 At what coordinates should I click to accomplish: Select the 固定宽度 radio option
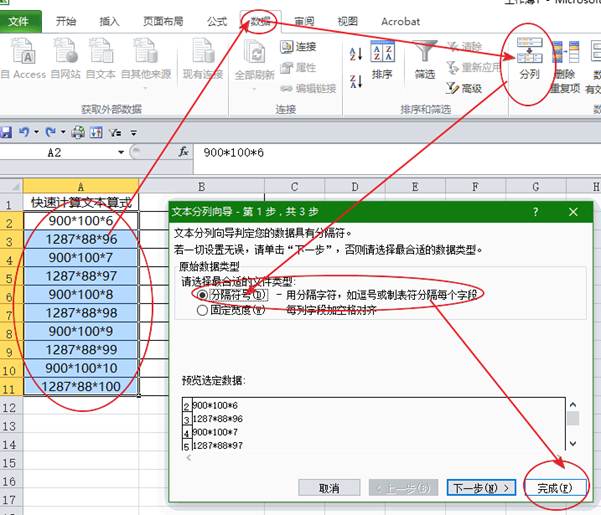pos(203,310)
